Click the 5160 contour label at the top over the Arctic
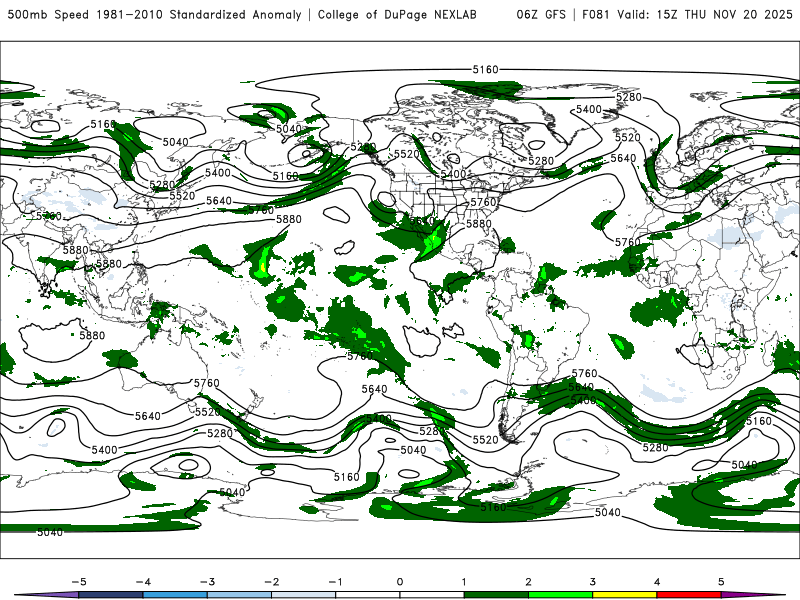The width and height of the screenshot is (800, 600). pos(485,69)
